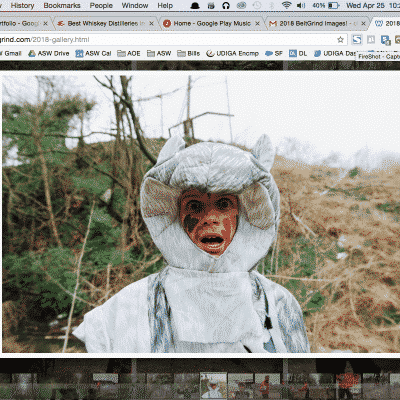
Task: Open the DL bookmark
Action: [298, 53]
